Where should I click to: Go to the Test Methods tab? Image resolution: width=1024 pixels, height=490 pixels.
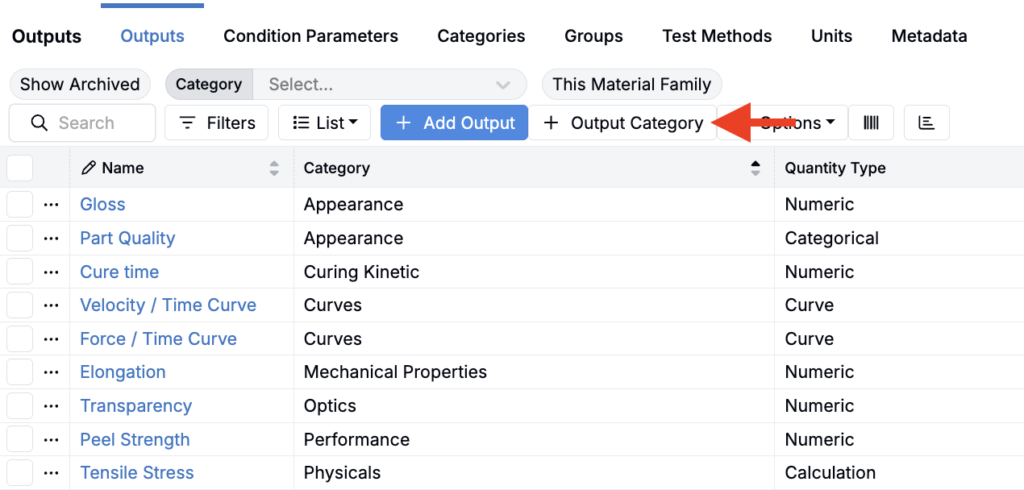[x=717, y=36]
